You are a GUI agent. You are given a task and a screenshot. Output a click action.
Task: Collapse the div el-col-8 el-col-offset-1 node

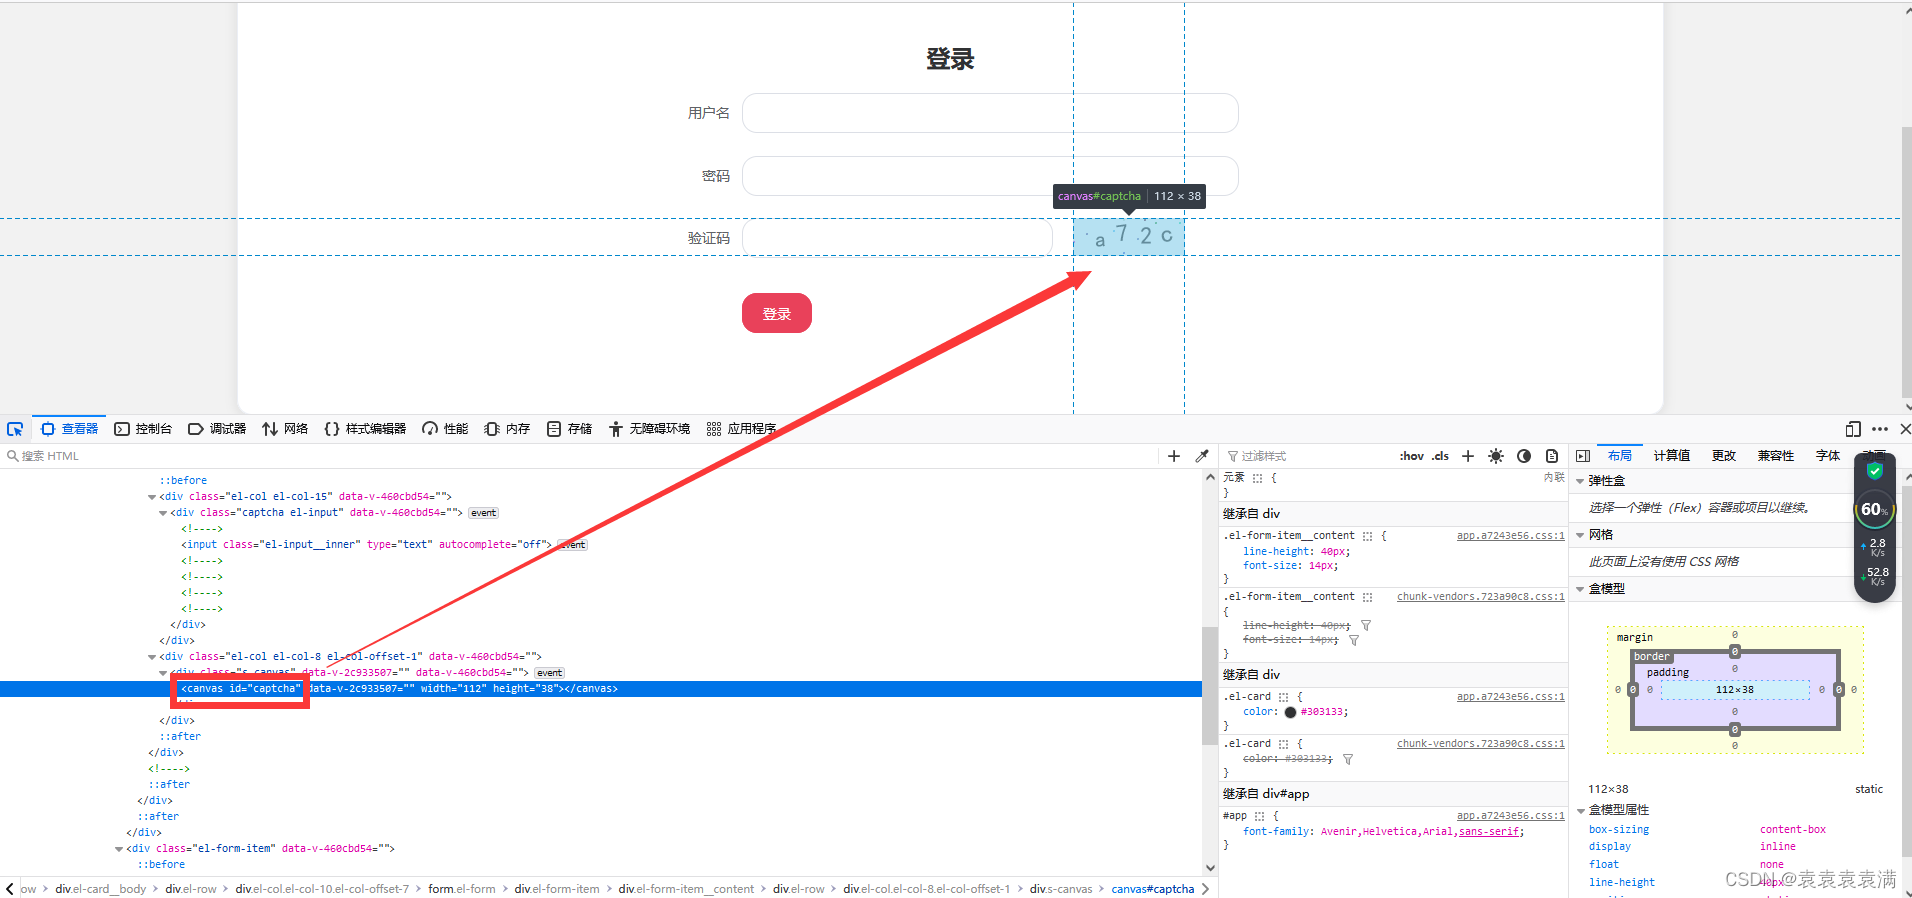click(152, 657)
